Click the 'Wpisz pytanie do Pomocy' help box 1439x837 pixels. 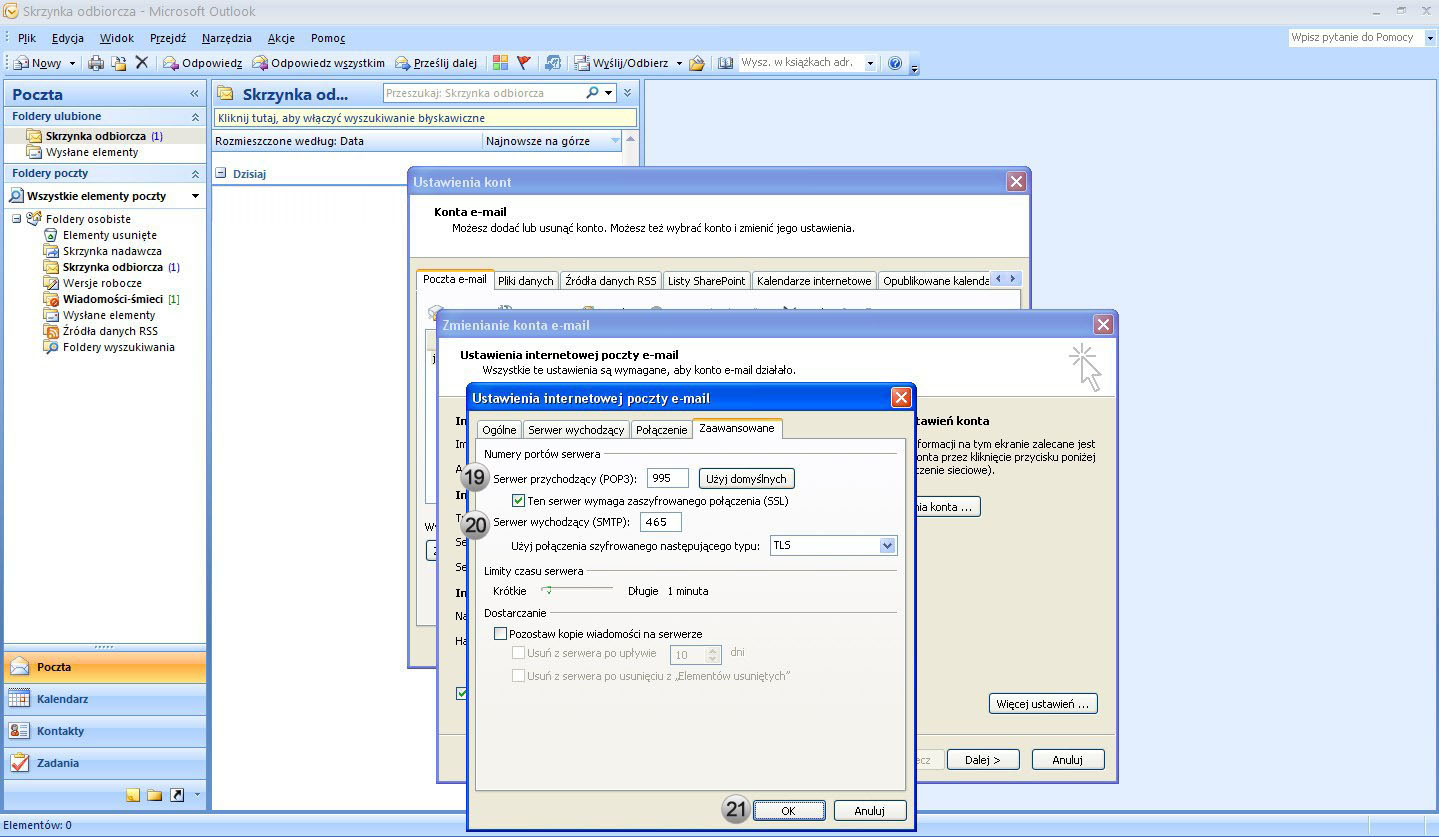1357,38
